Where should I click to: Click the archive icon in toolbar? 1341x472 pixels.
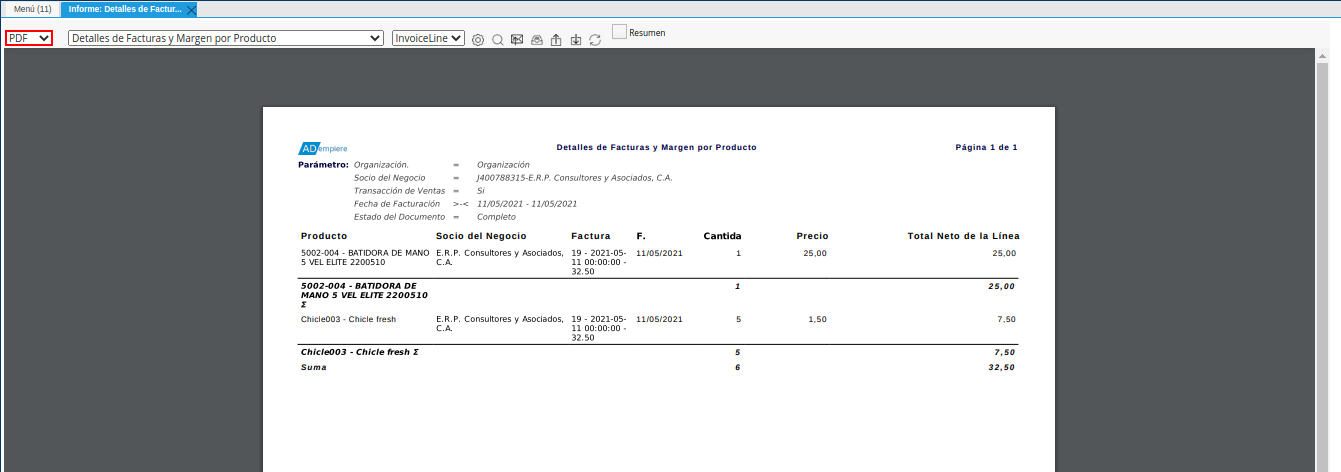click(536, 40)
